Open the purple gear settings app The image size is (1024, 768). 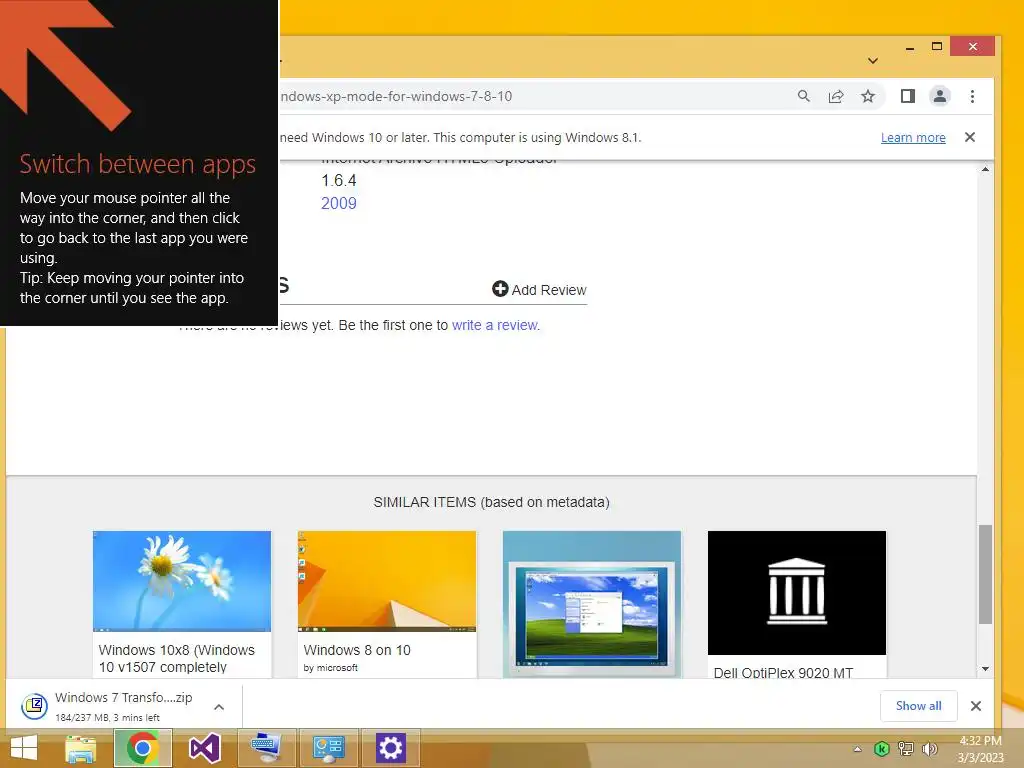(x=390, y=748)
